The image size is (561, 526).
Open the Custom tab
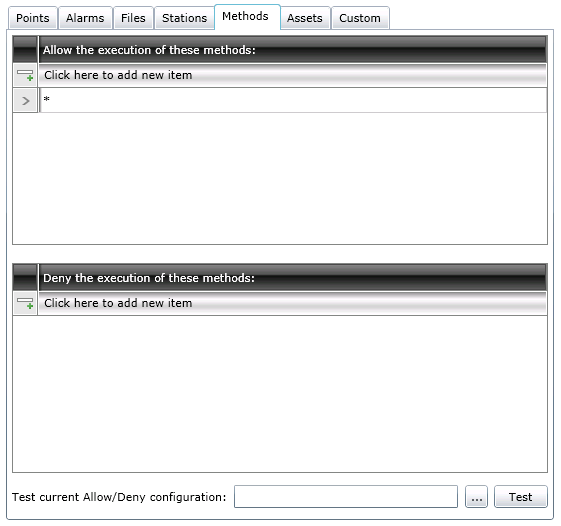[360, 18]
